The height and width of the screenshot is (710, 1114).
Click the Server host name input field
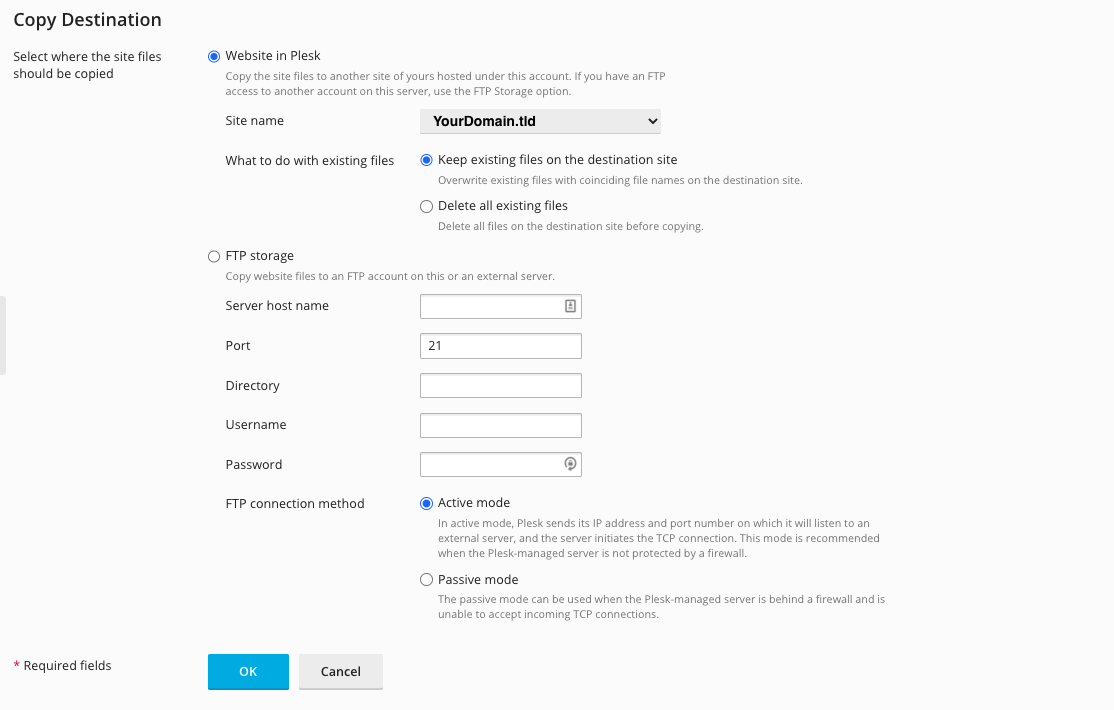(490, 306)
